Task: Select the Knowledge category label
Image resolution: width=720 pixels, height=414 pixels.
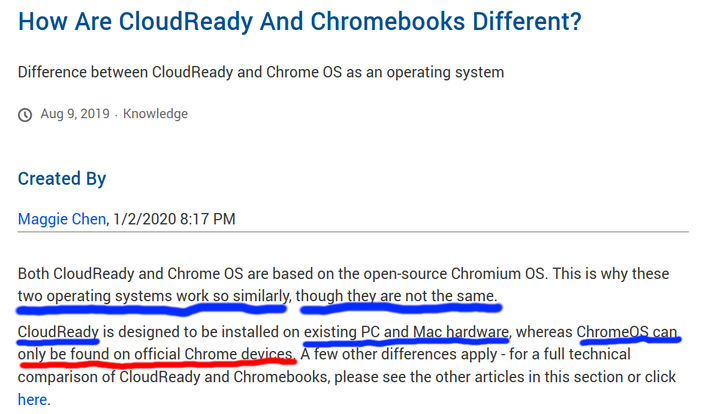Action: click(155, 114)
